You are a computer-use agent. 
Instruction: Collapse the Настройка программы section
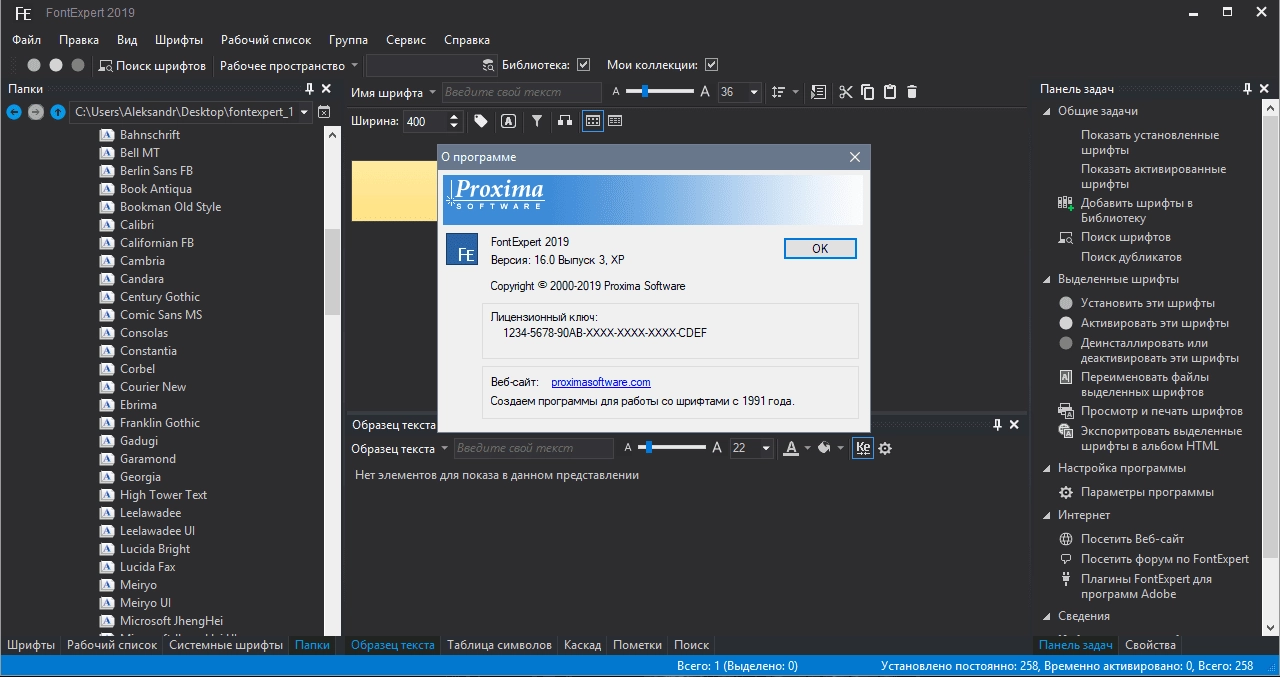tap(1047, 468)
